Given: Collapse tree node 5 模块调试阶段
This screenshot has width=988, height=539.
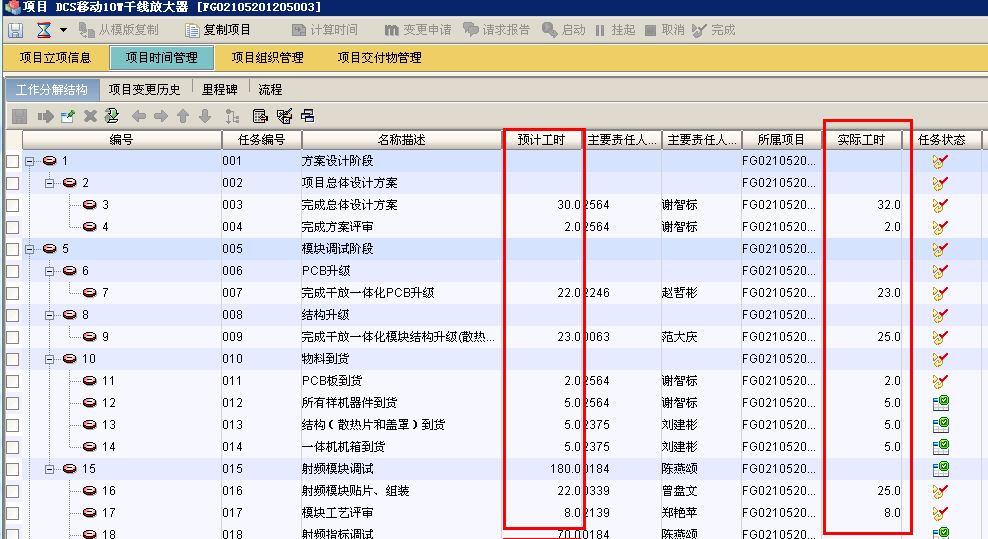Looking at the screenshot, I should [x=31, y=249].
